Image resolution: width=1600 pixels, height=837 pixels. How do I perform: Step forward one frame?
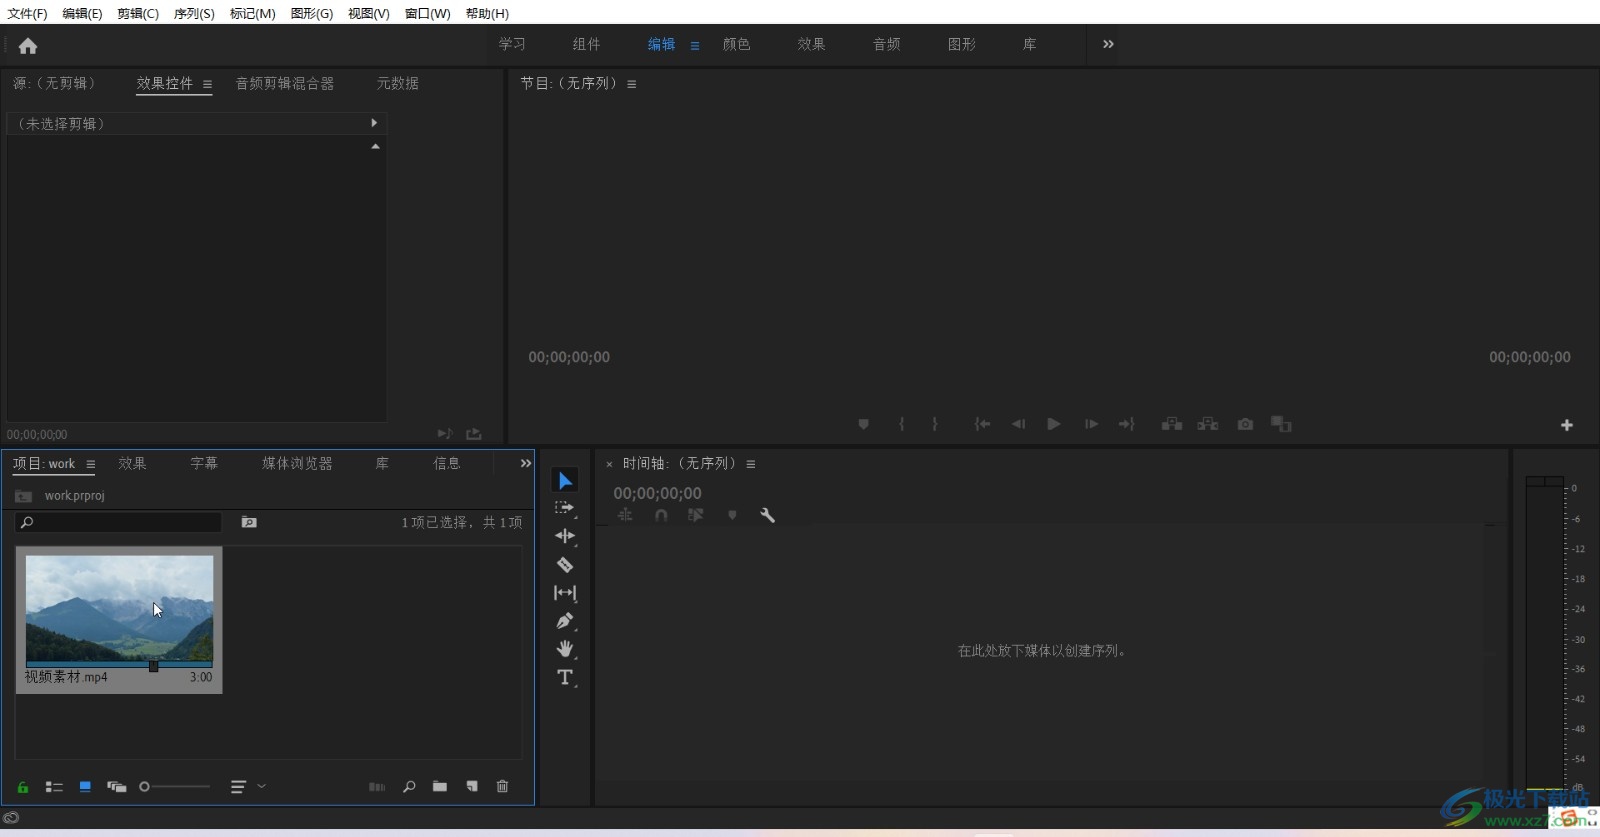(x=1091, y=424)
